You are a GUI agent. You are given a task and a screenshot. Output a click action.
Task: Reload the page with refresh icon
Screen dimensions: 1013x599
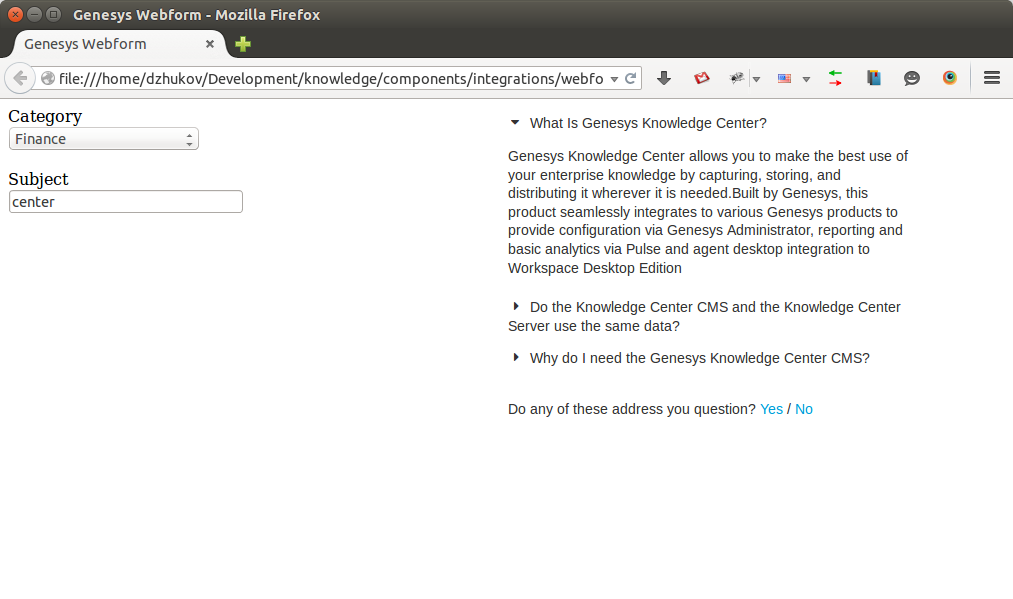631,78
